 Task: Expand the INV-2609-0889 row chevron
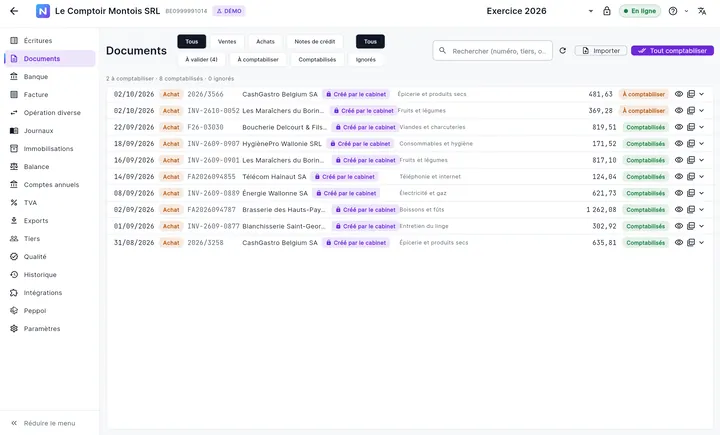702,193
